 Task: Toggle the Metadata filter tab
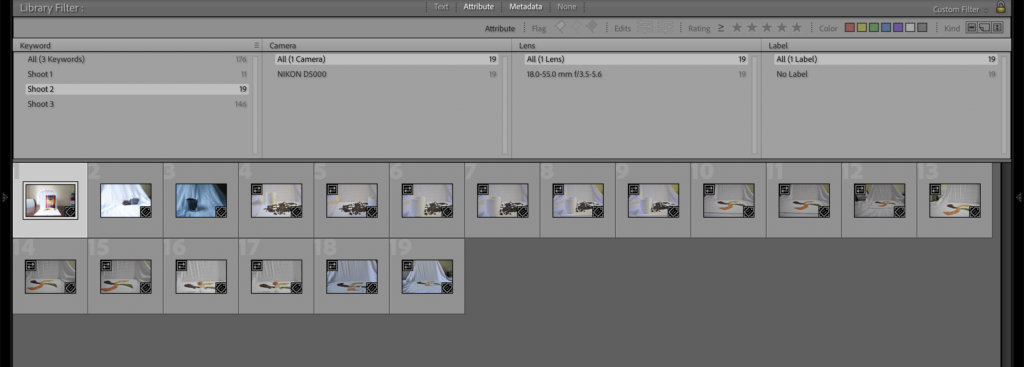pos(526,7)
